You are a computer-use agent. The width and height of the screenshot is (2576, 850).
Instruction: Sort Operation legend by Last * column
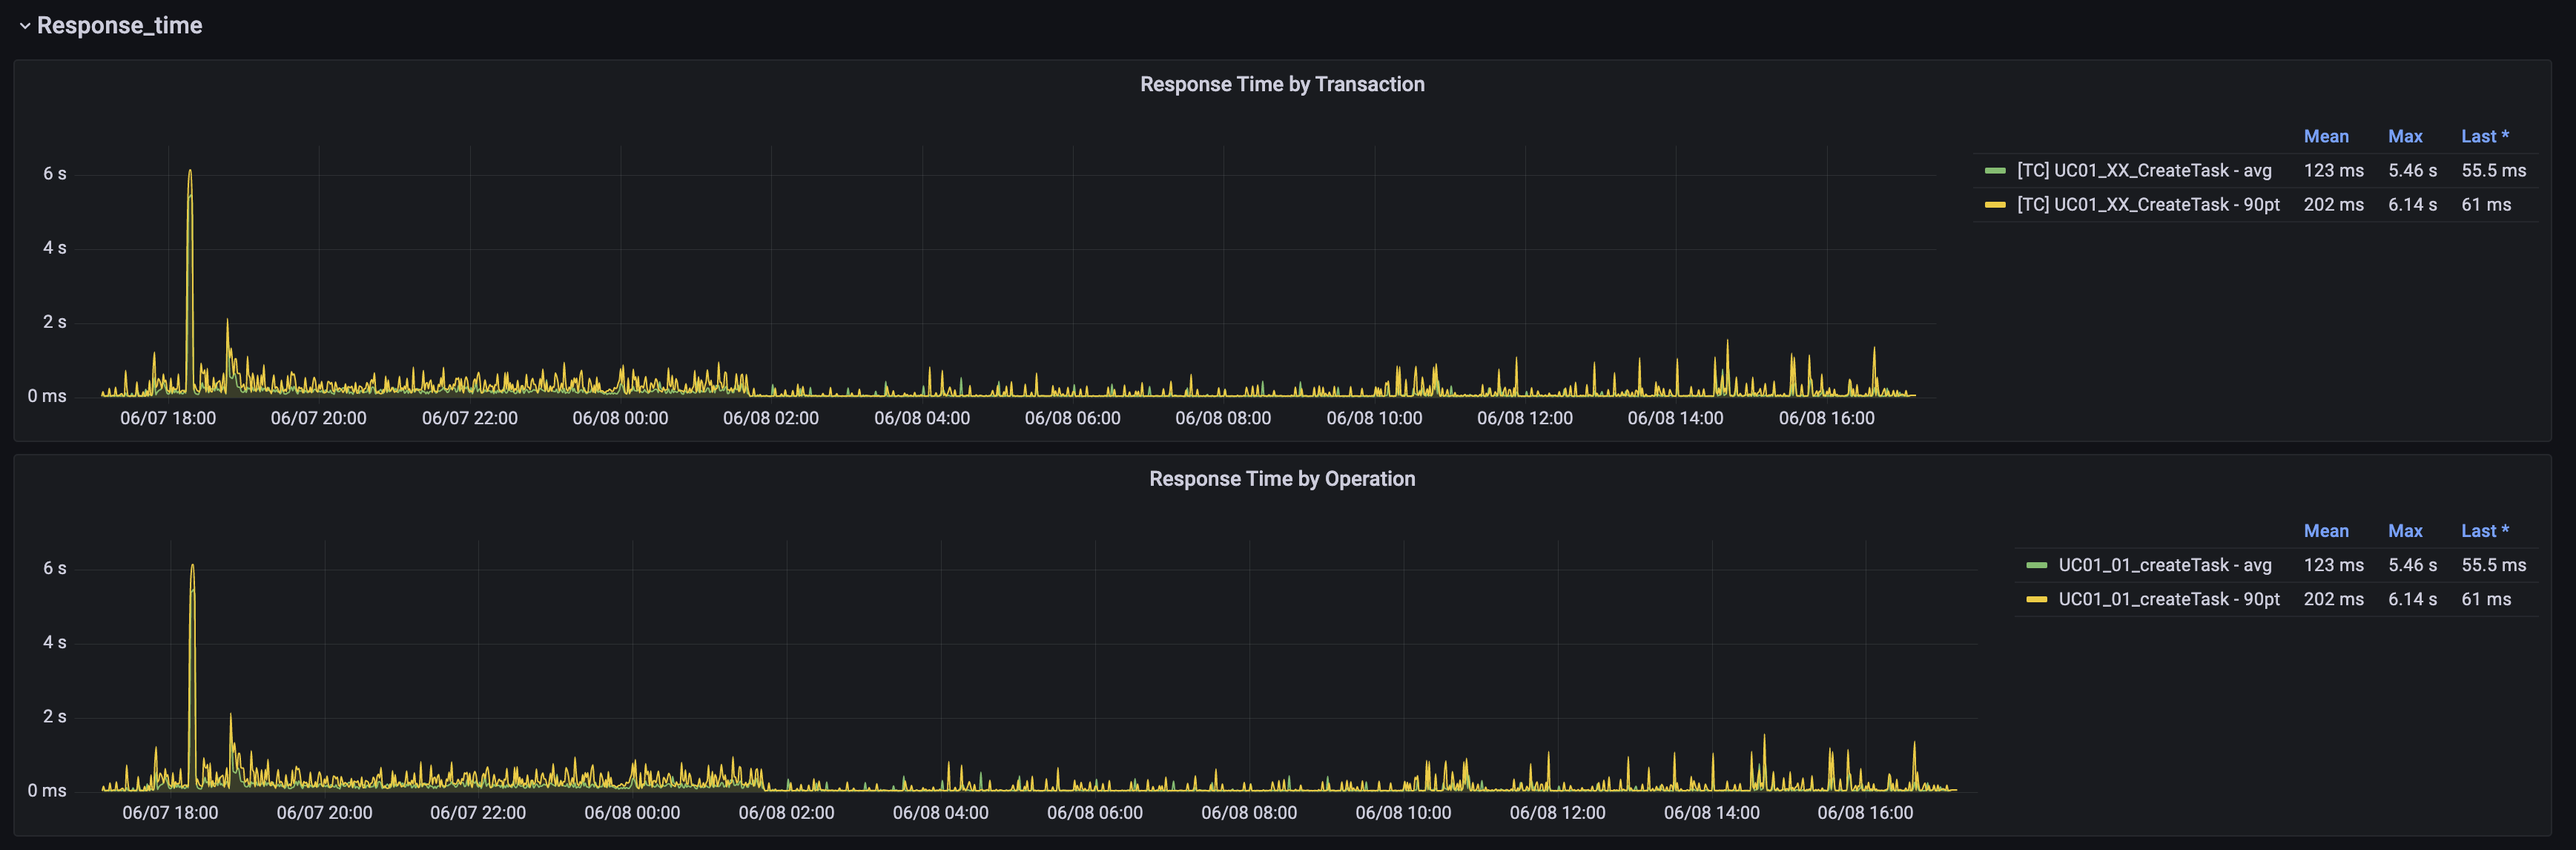[2484, 531]
